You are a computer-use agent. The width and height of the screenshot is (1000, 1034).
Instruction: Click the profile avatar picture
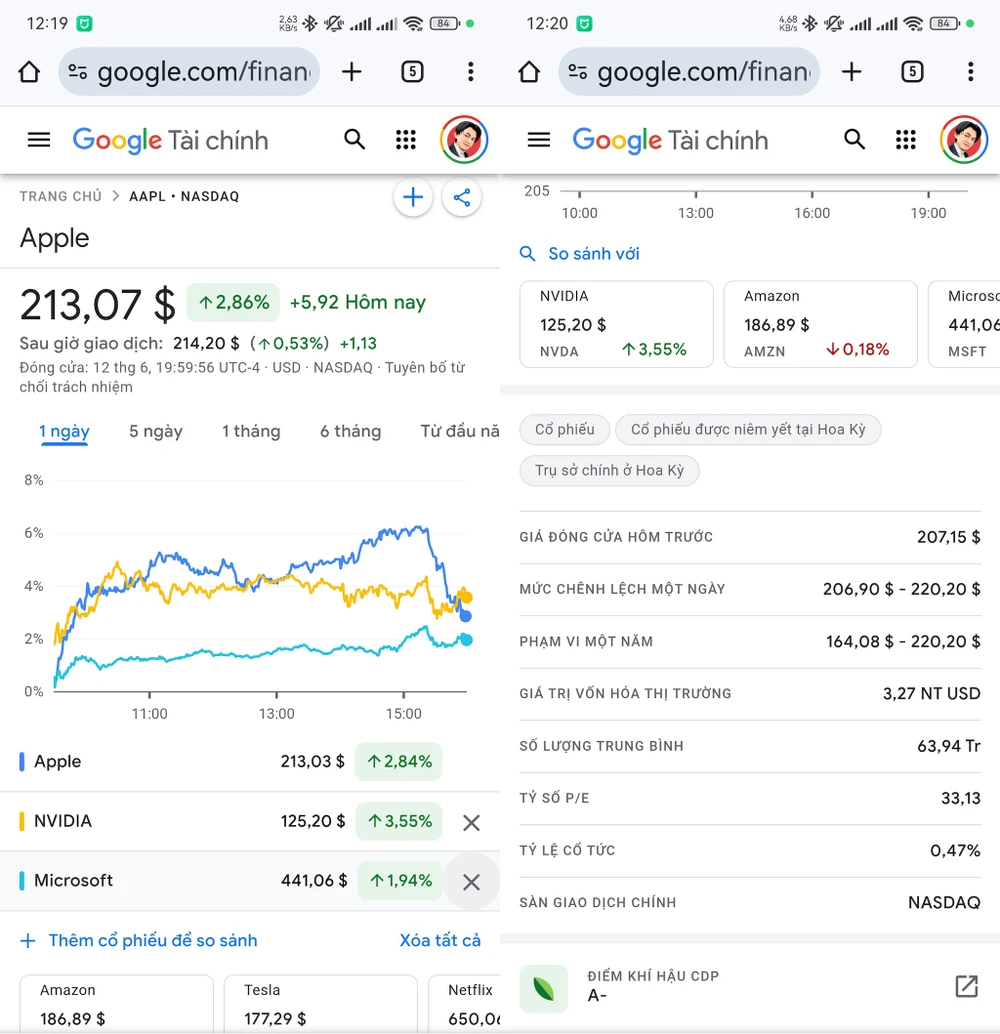click(x=464, y=139)
